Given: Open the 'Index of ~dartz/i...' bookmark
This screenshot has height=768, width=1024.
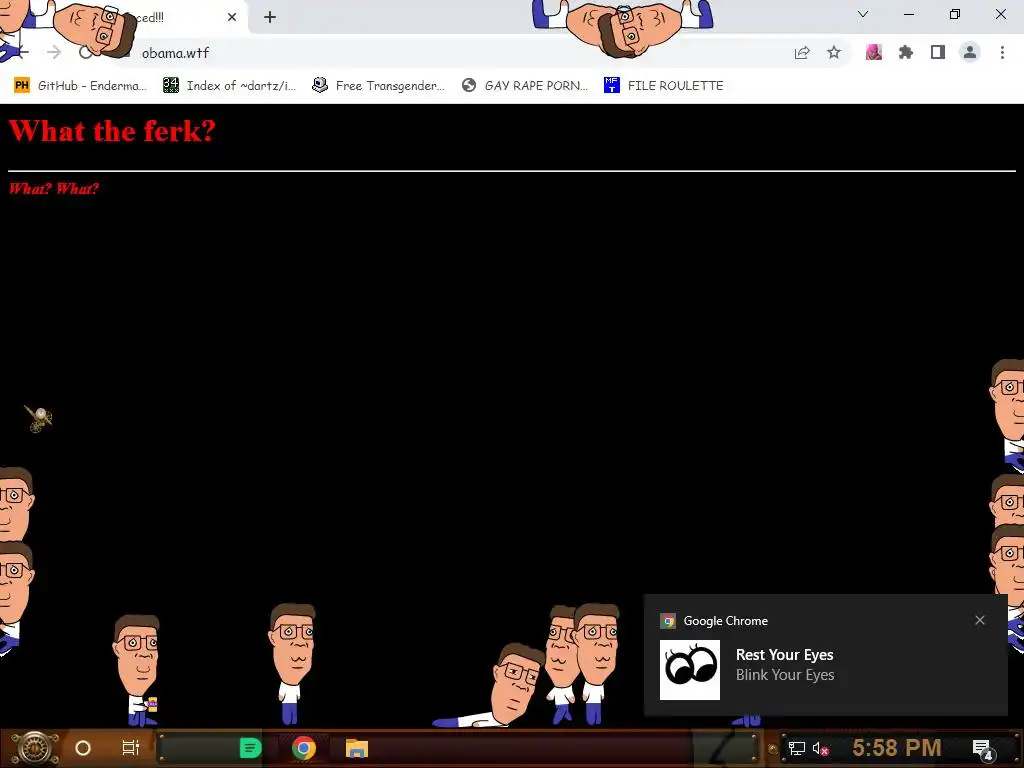Looking at the screenshot, I should [x=229, y=86].
